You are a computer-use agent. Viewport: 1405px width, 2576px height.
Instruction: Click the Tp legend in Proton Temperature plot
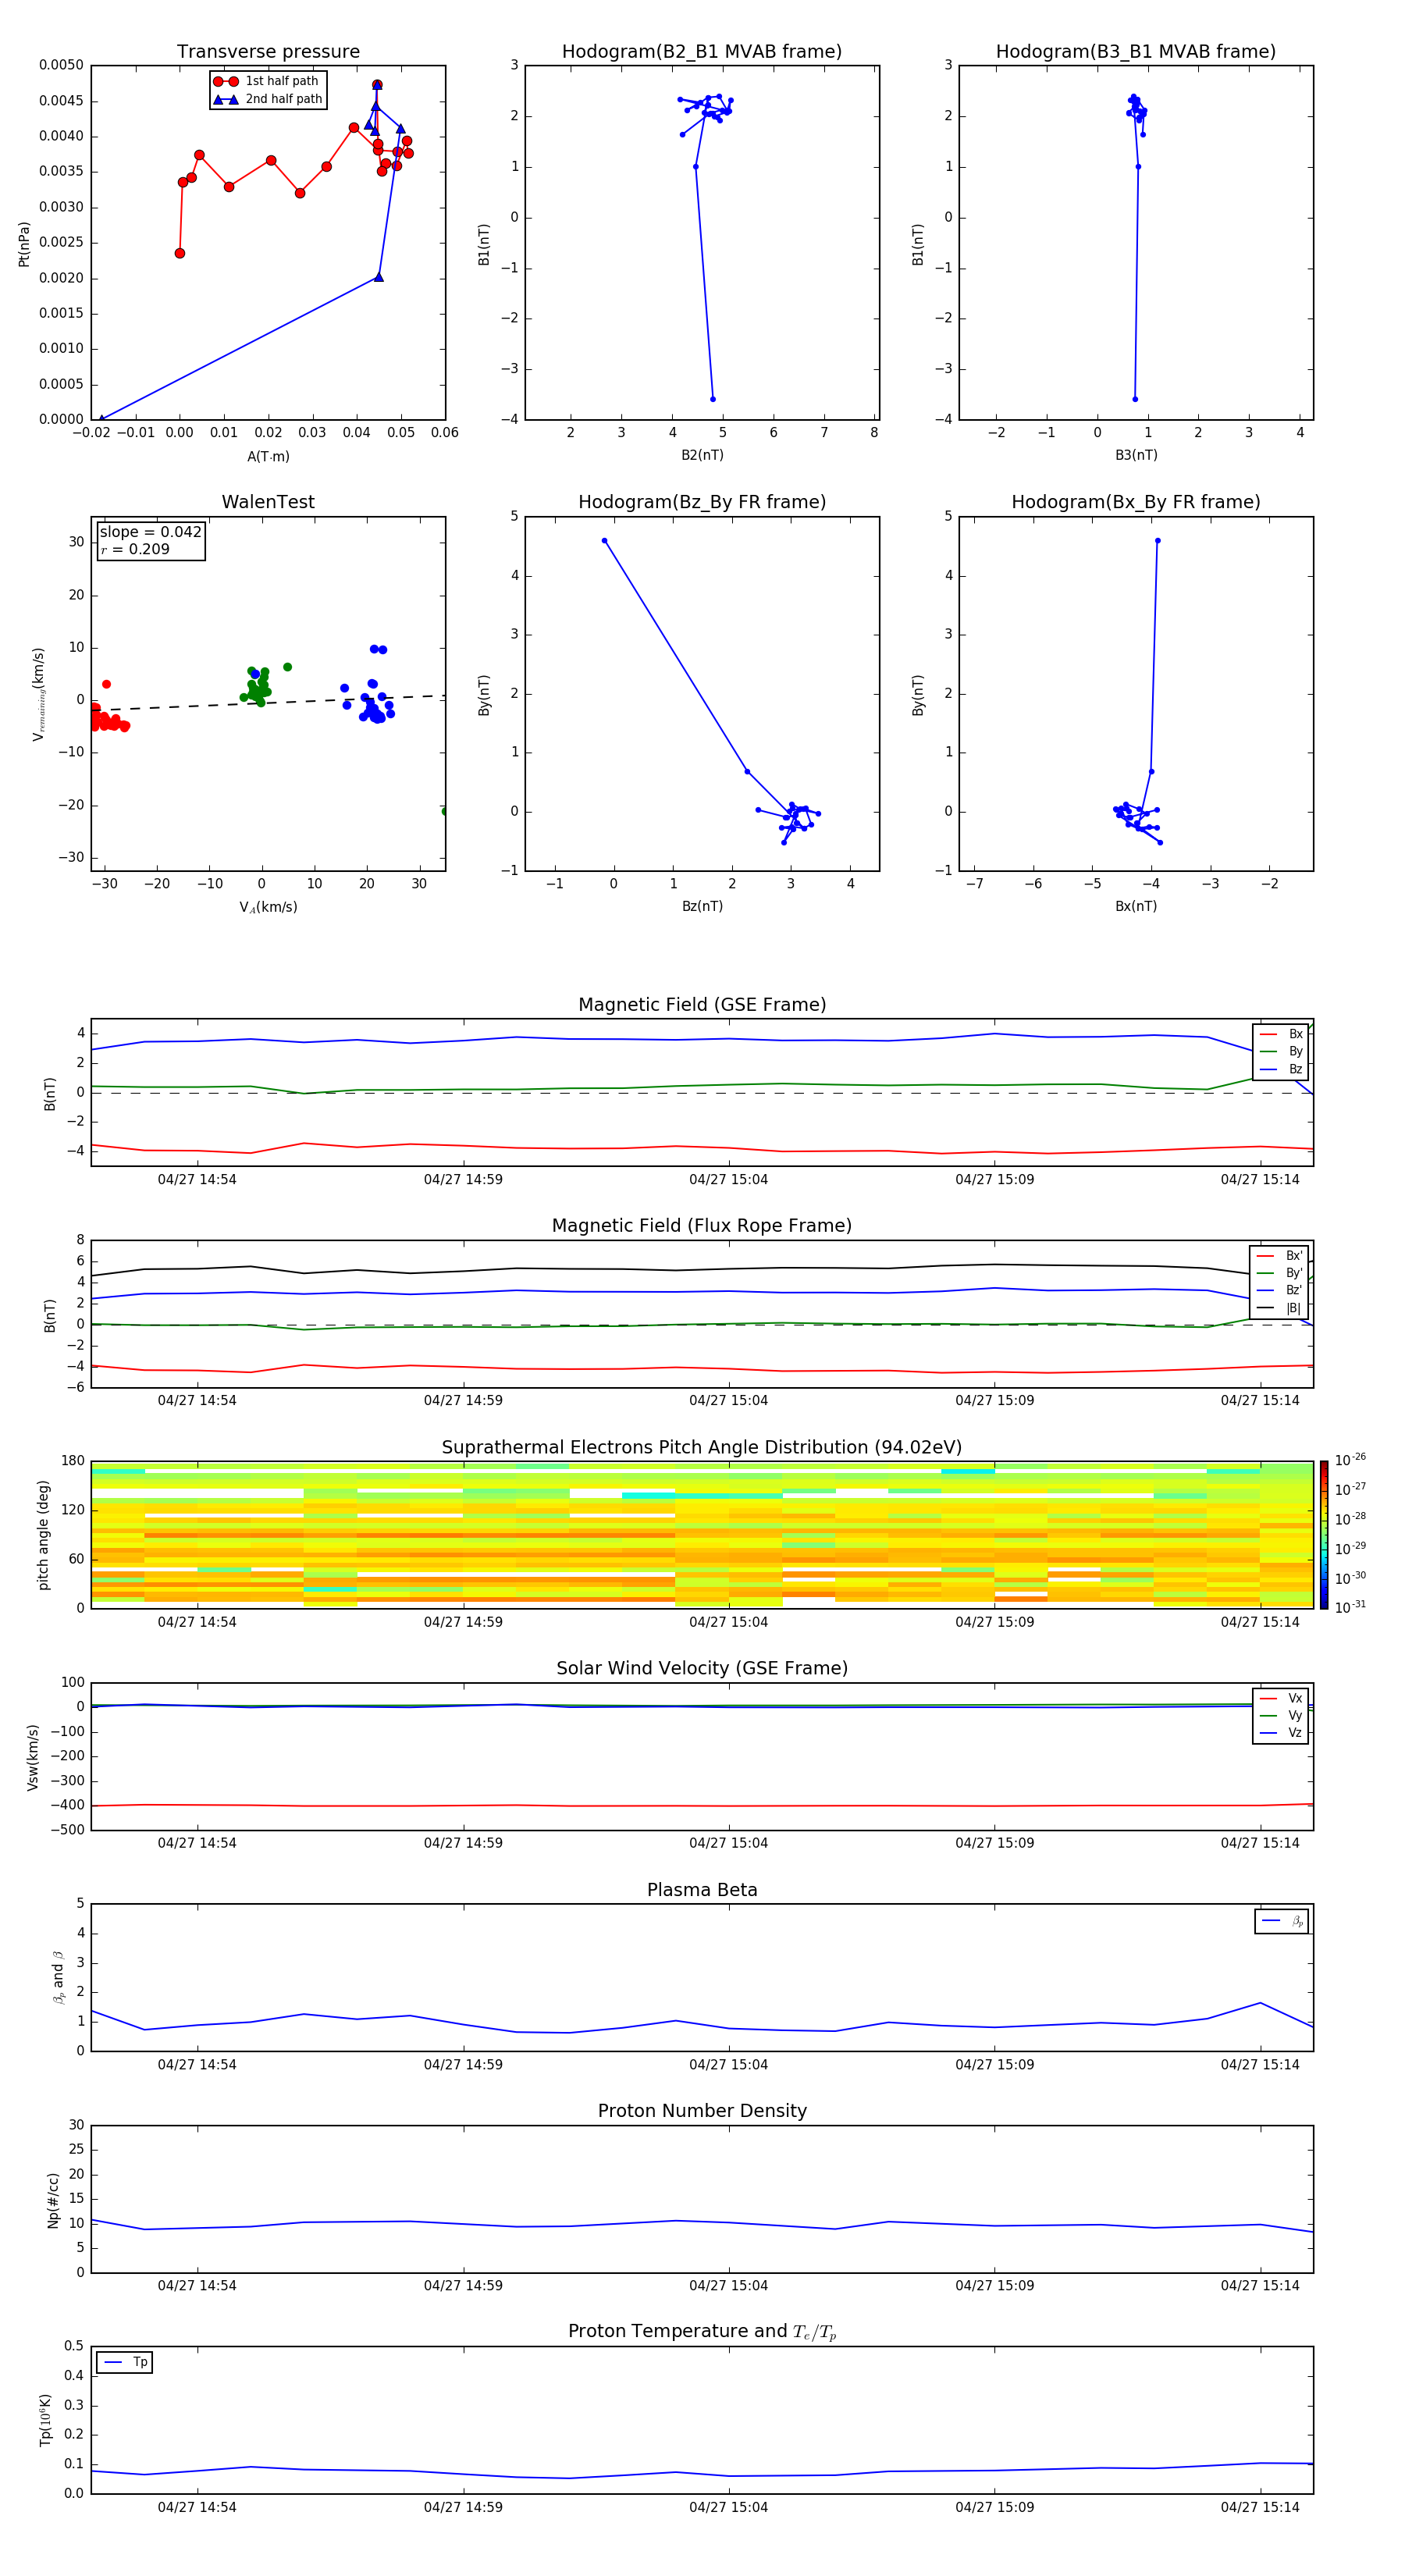click(125, 2362)
